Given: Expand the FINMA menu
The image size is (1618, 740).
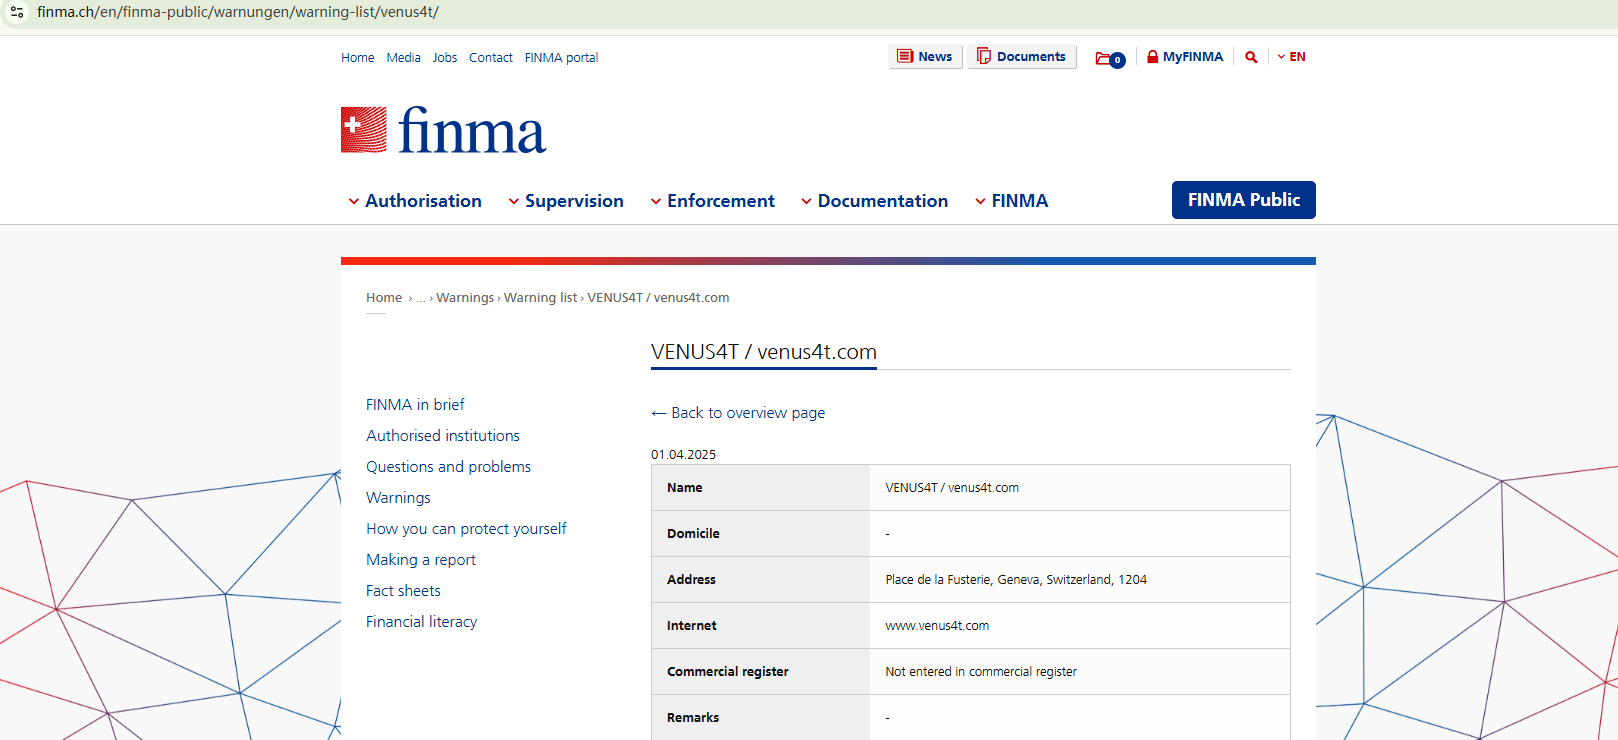Looking at the screenshot, I should pos(1011,201).
